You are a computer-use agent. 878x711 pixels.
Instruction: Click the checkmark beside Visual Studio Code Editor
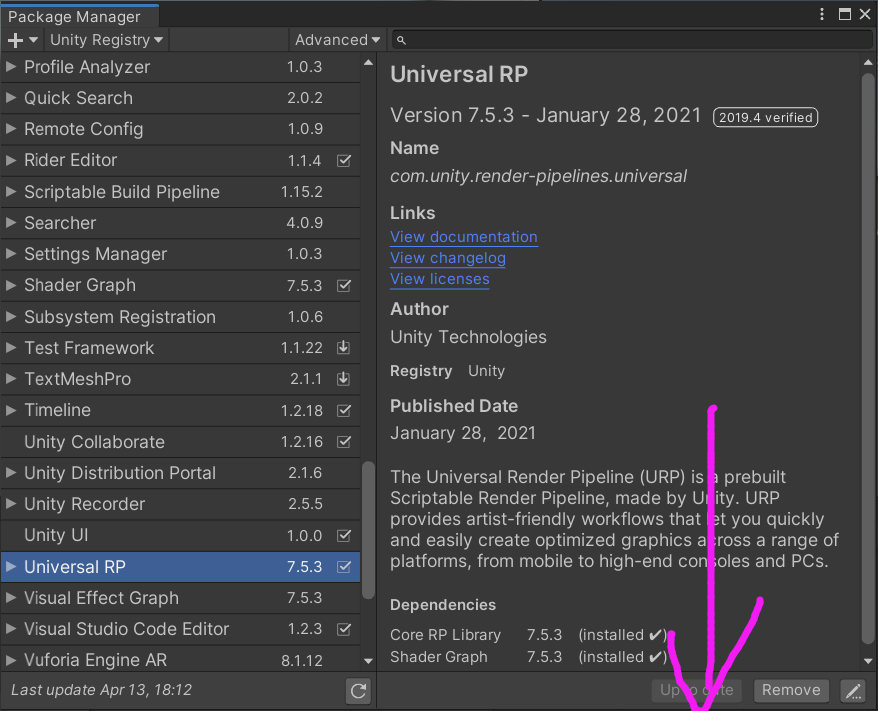coord(344,629)
